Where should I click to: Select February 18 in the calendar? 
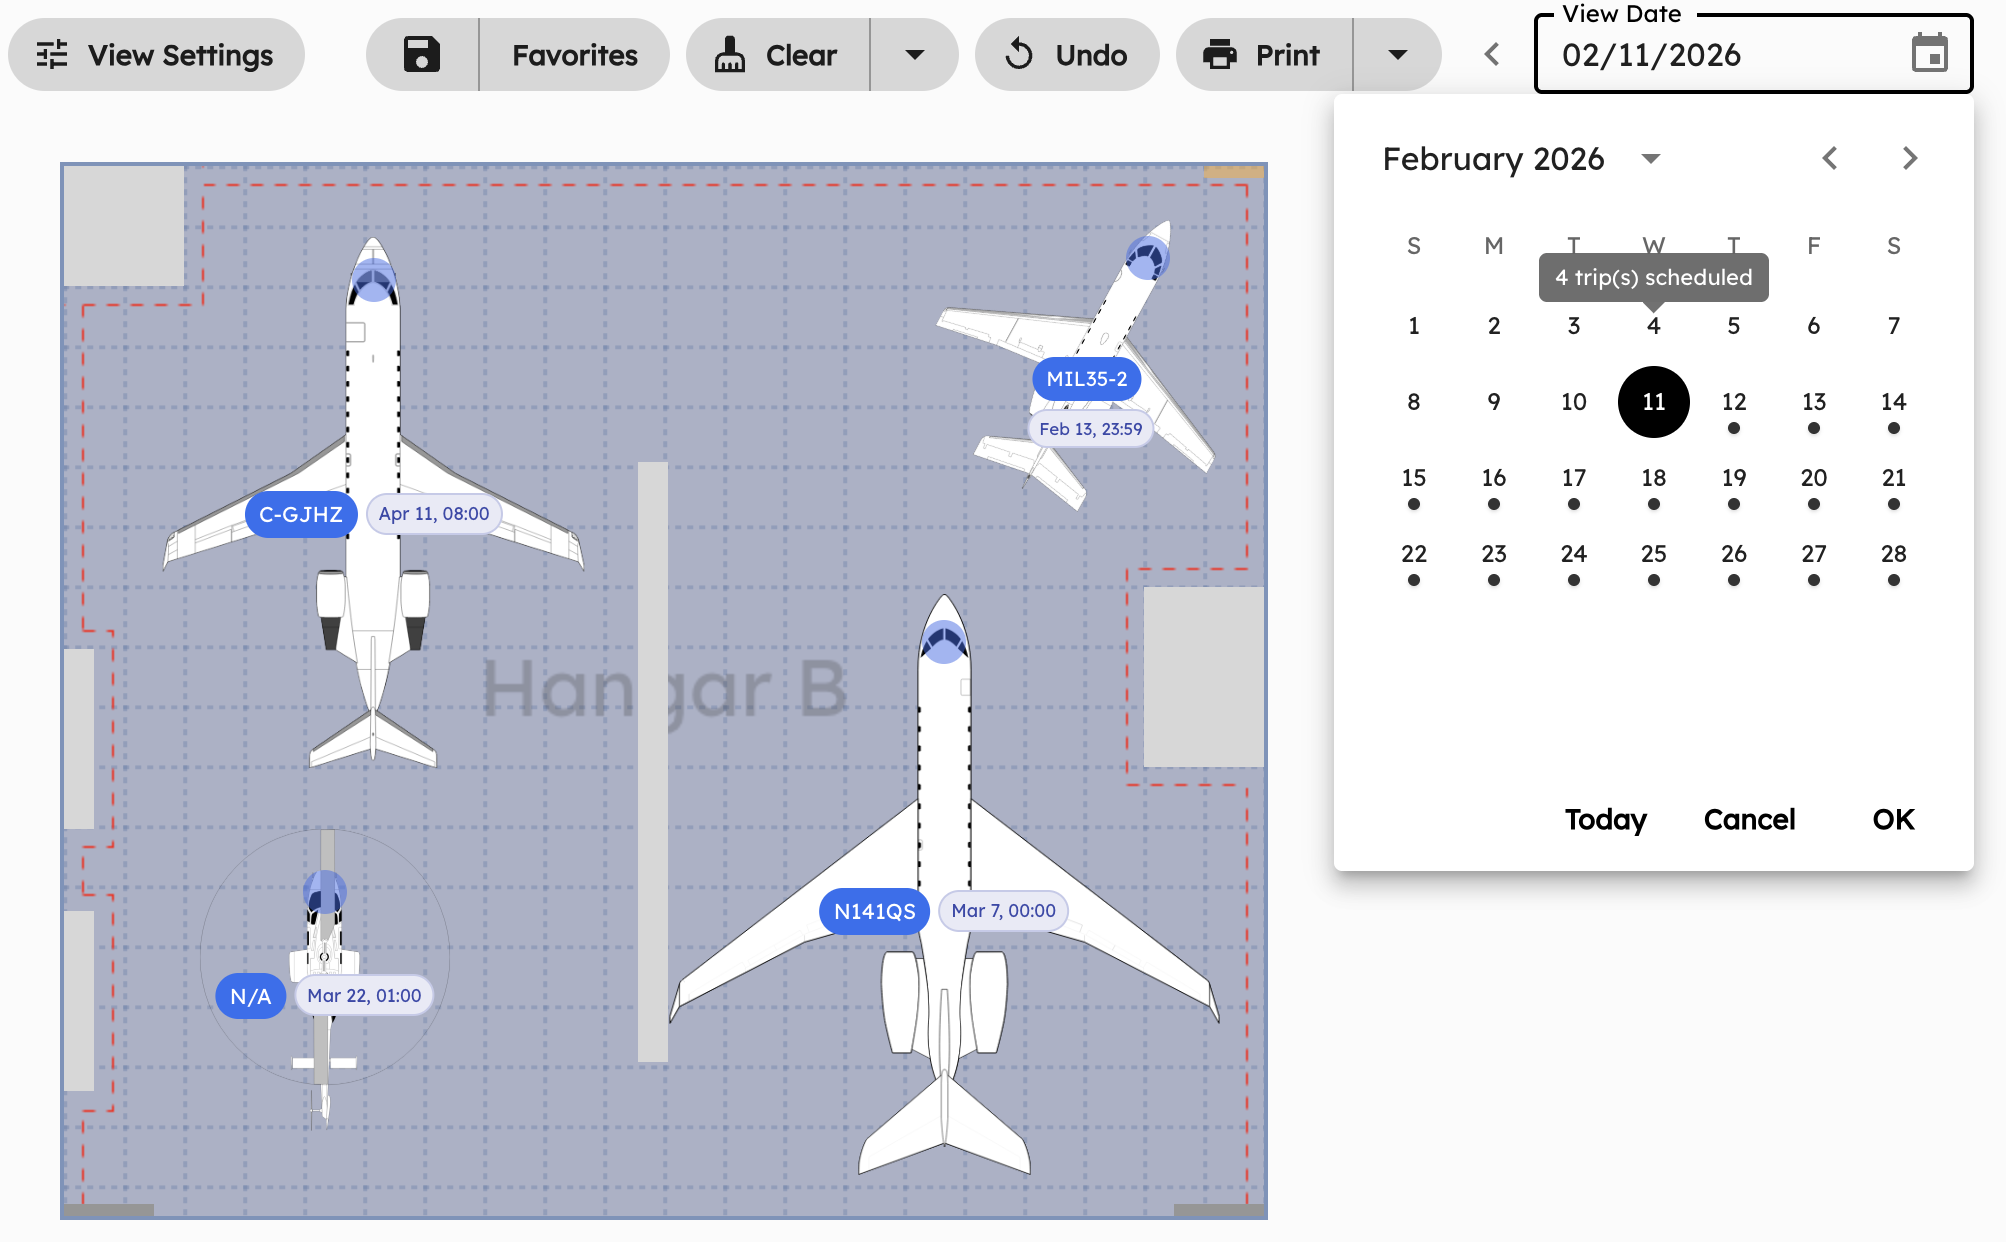[x=1653, y=478]
